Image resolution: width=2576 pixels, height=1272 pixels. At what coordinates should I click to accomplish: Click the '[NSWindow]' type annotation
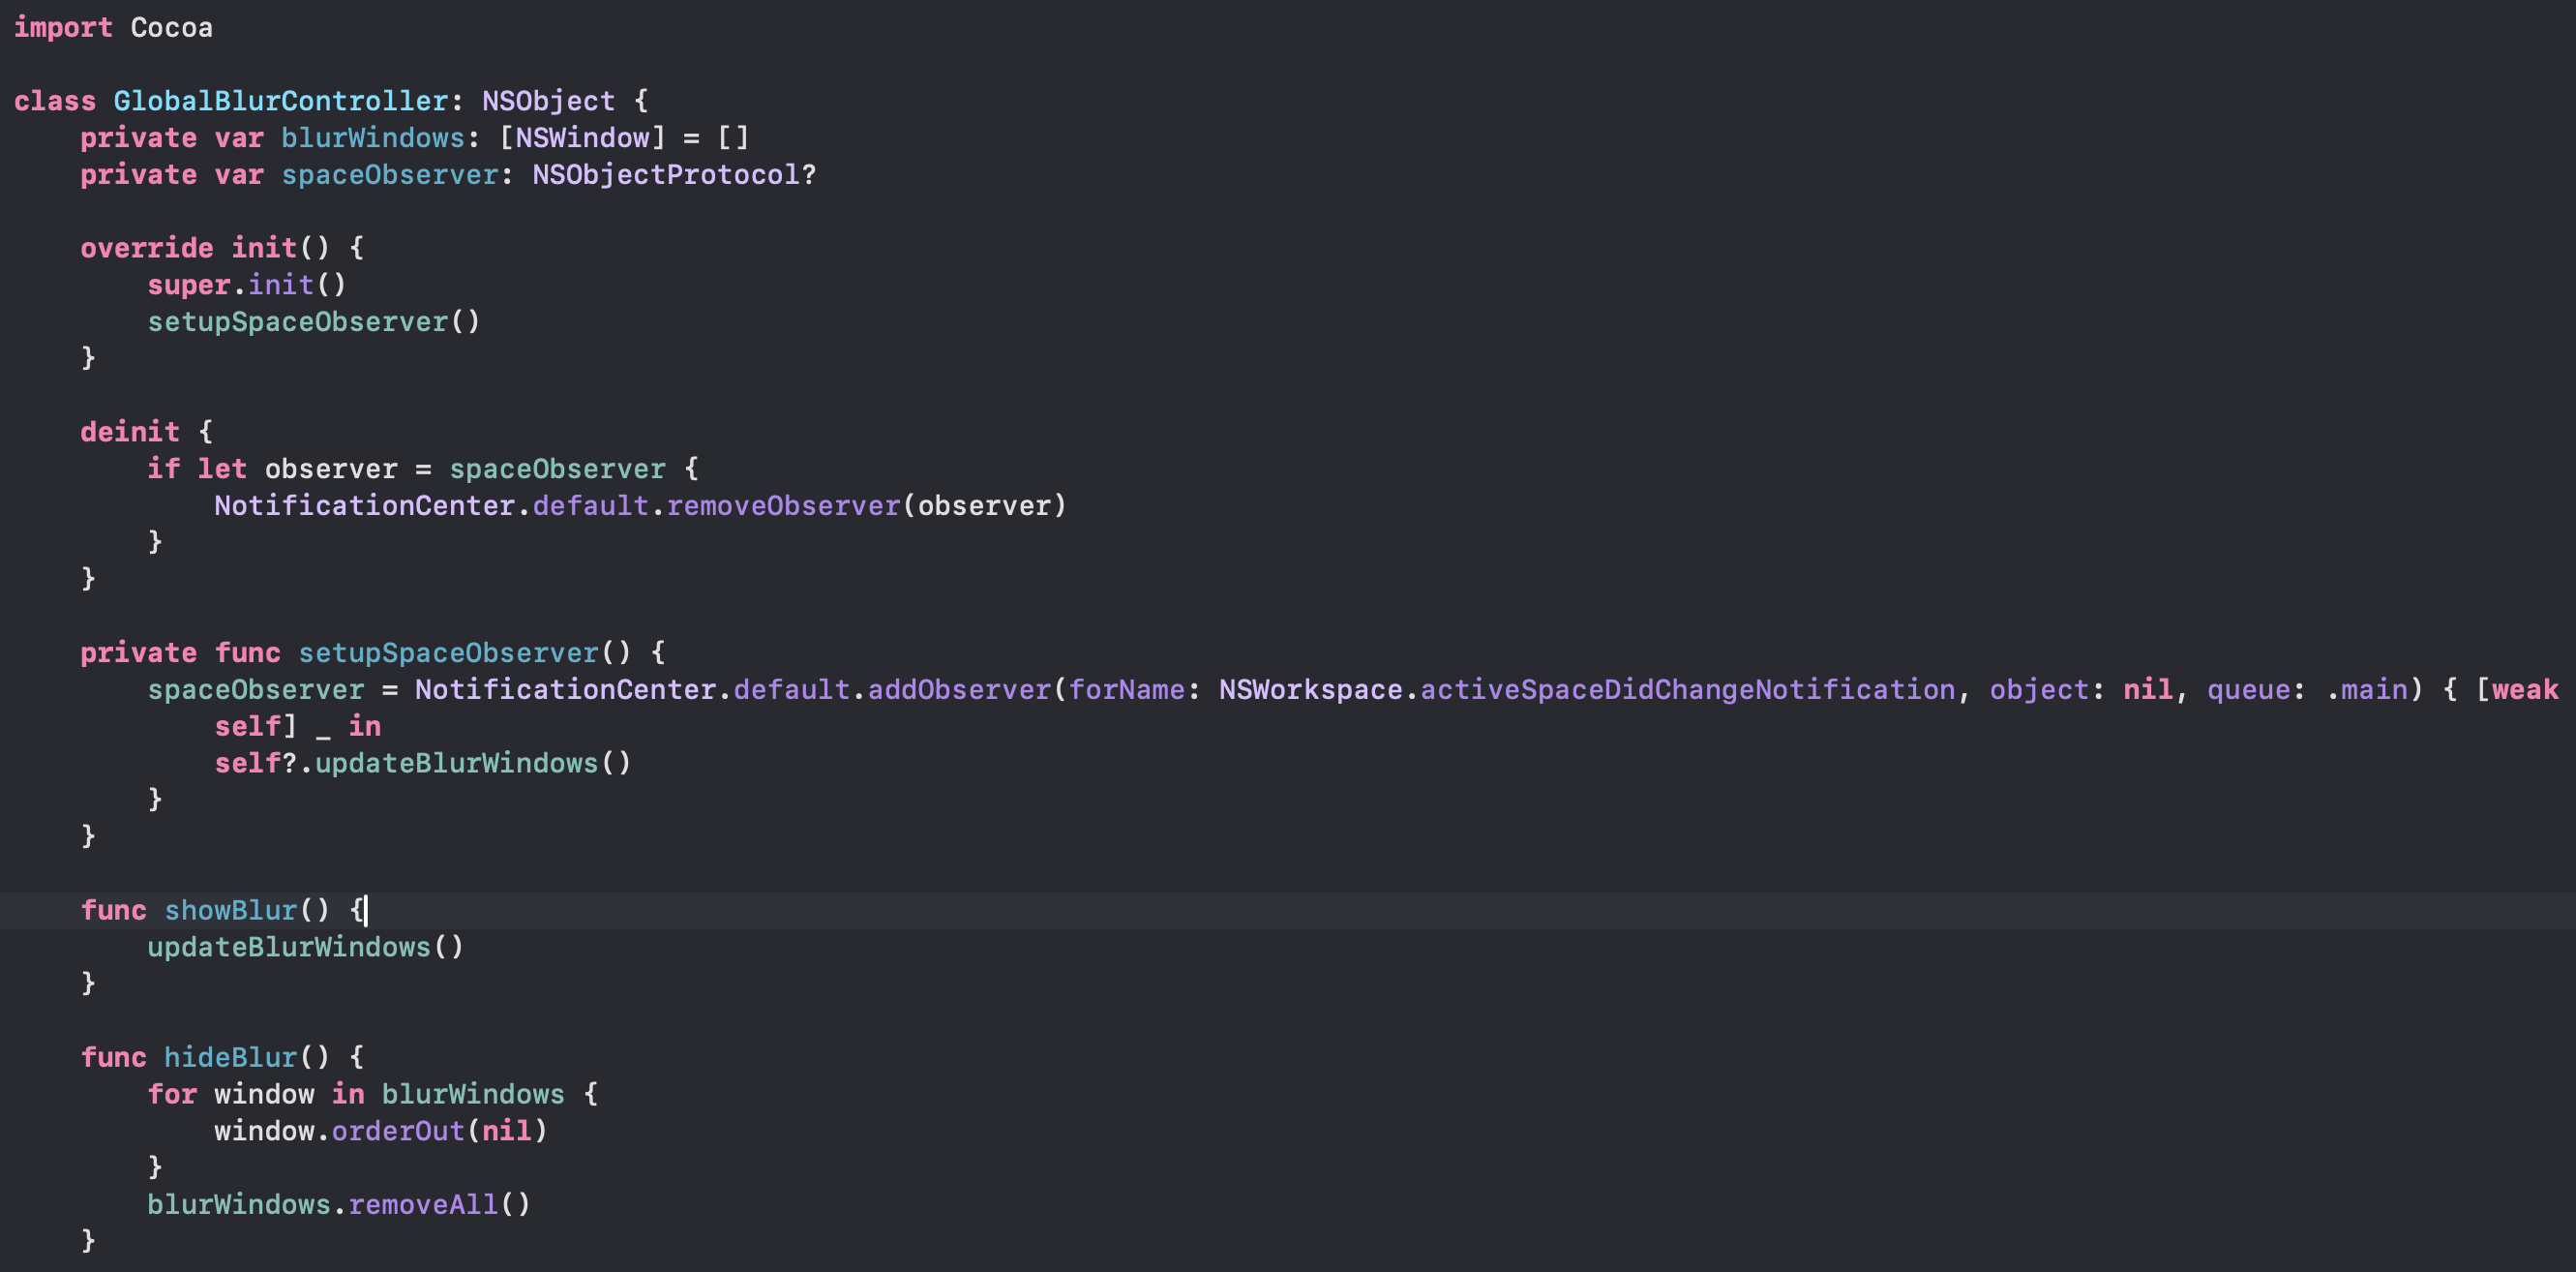coord(583,138)
